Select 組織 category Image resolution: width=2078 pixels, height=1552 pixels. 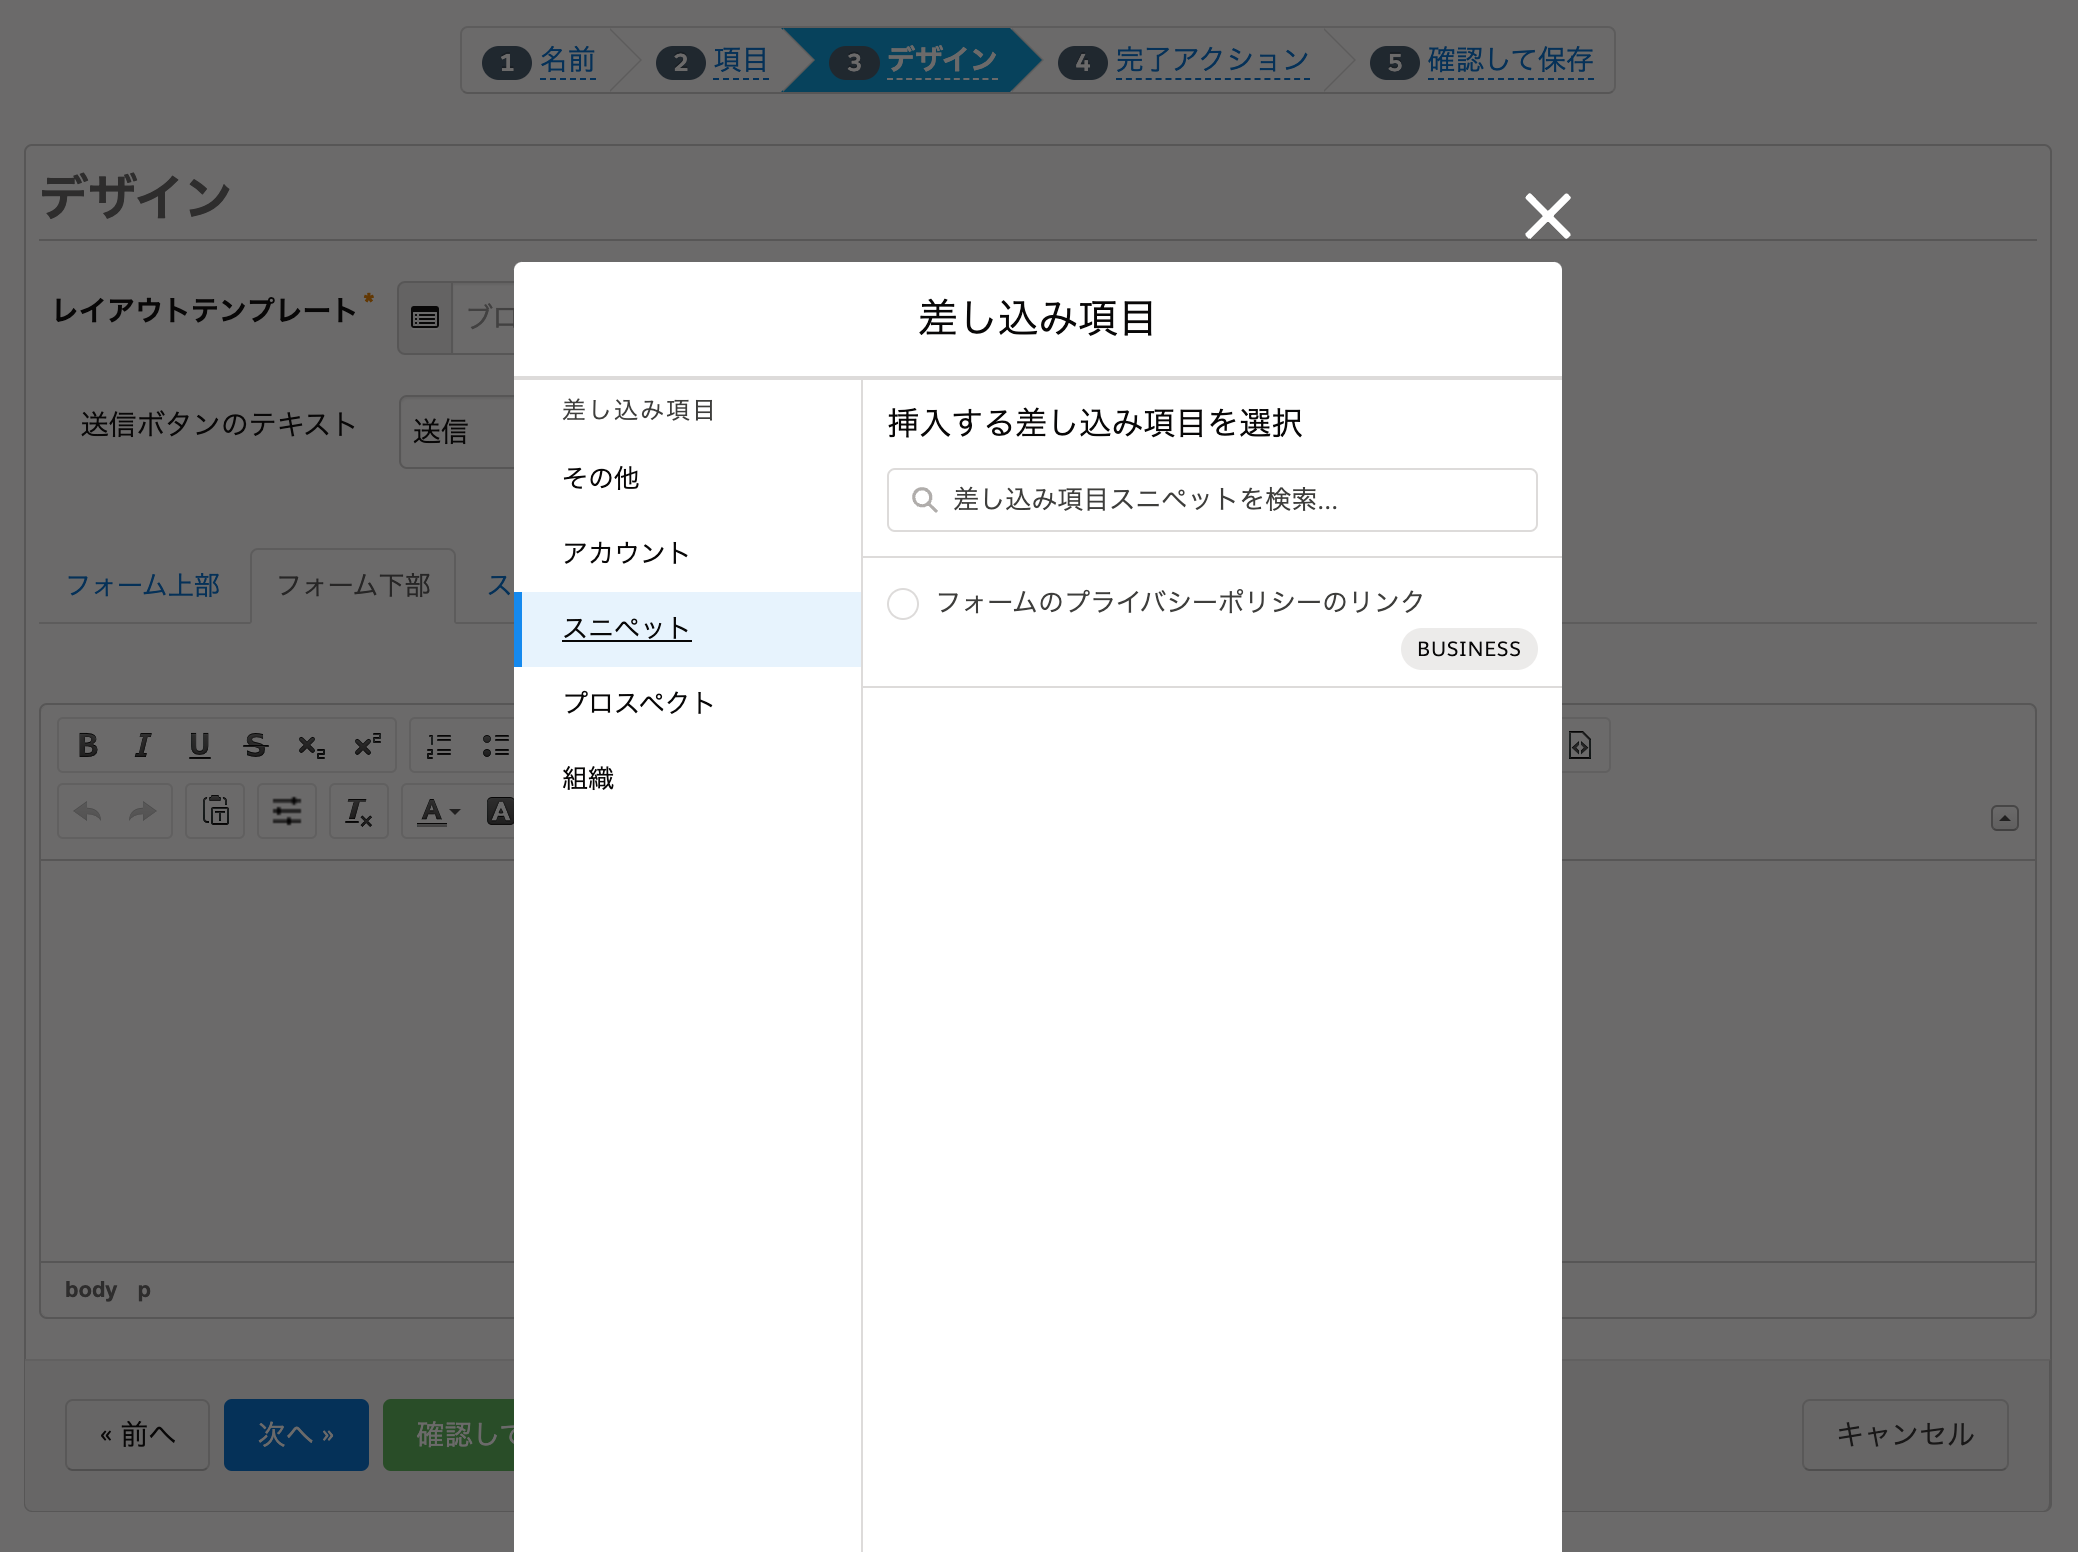coord(687,778)
